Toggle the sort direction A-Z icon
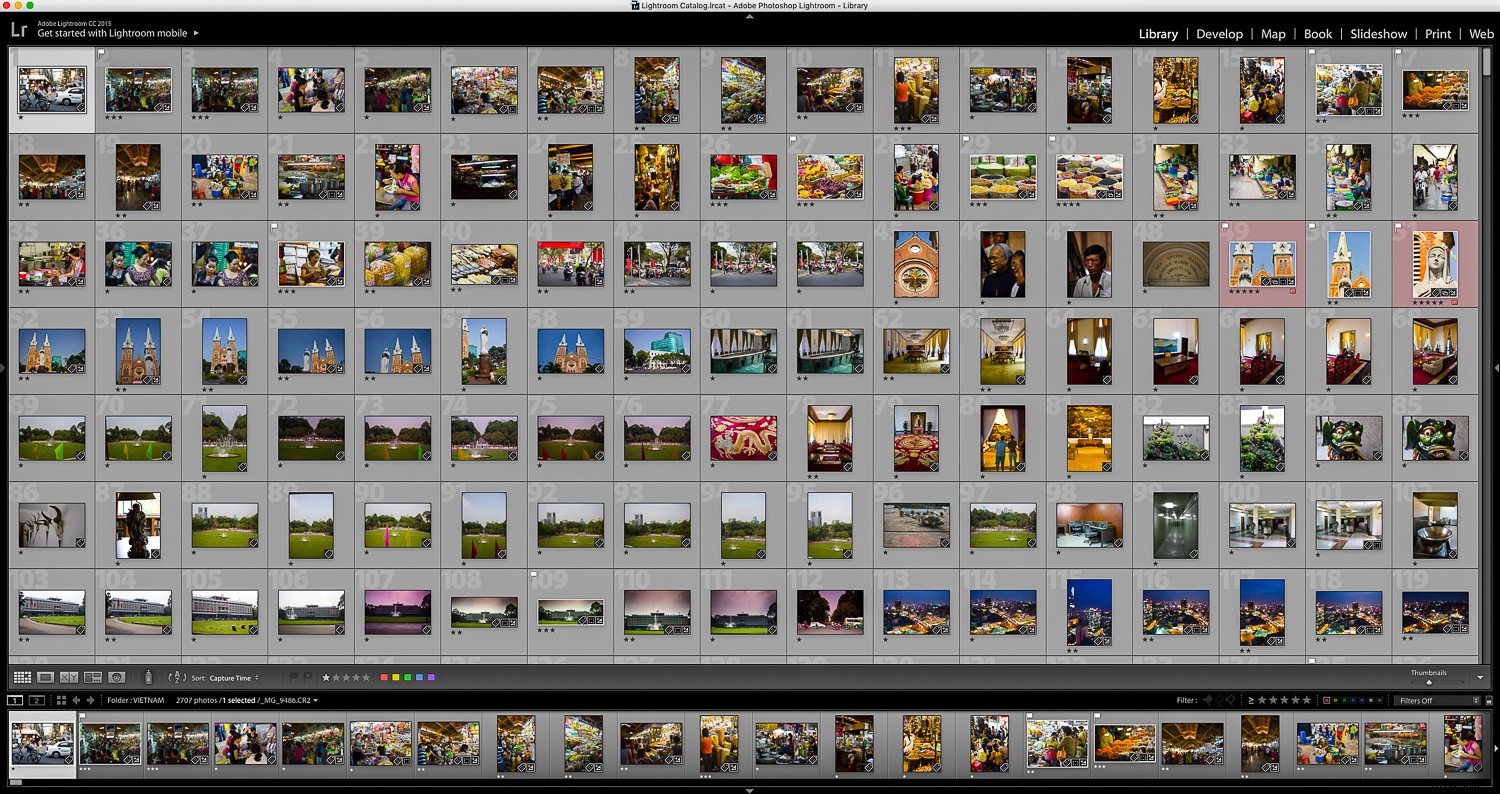 [x=177, y=678]
